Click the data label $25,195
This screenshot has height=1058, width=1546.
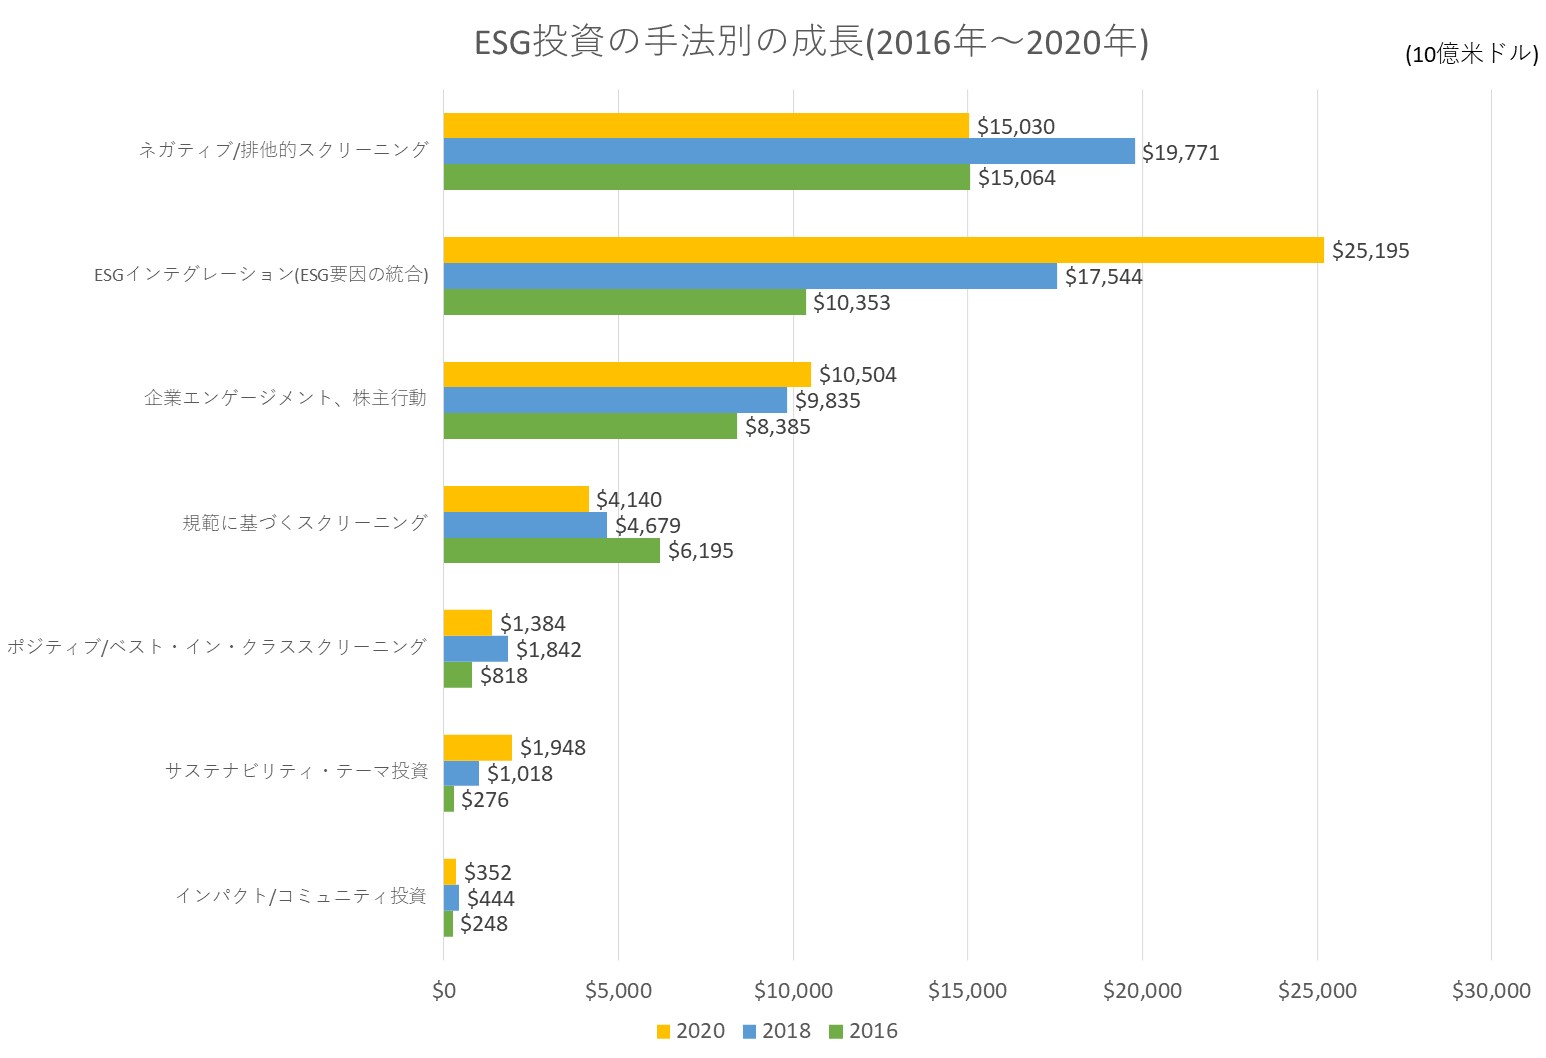pyautogui.click(x=1371, y=250)
